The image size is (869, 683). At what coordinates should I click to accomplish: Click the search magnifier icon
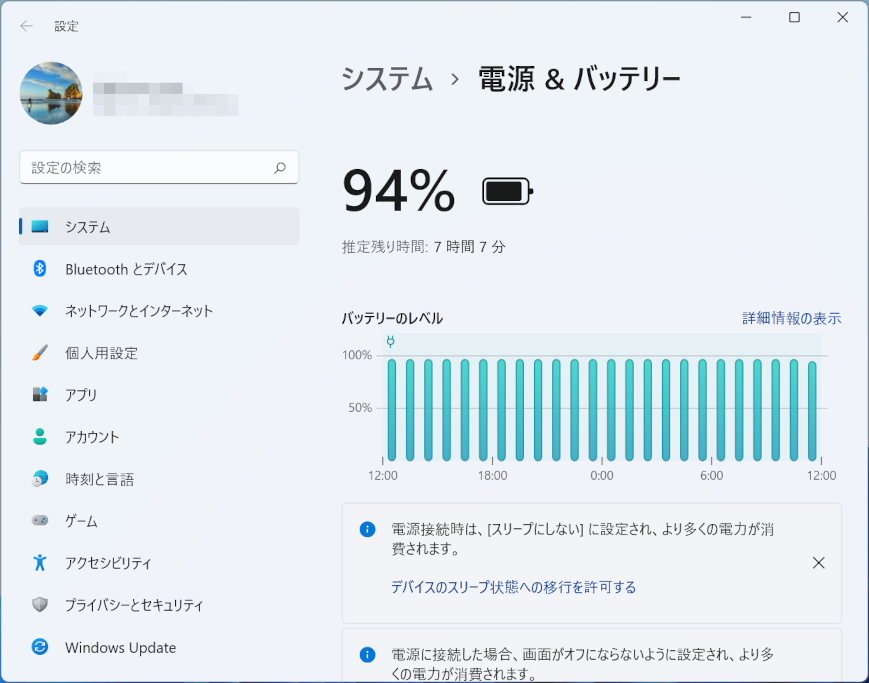280,168
